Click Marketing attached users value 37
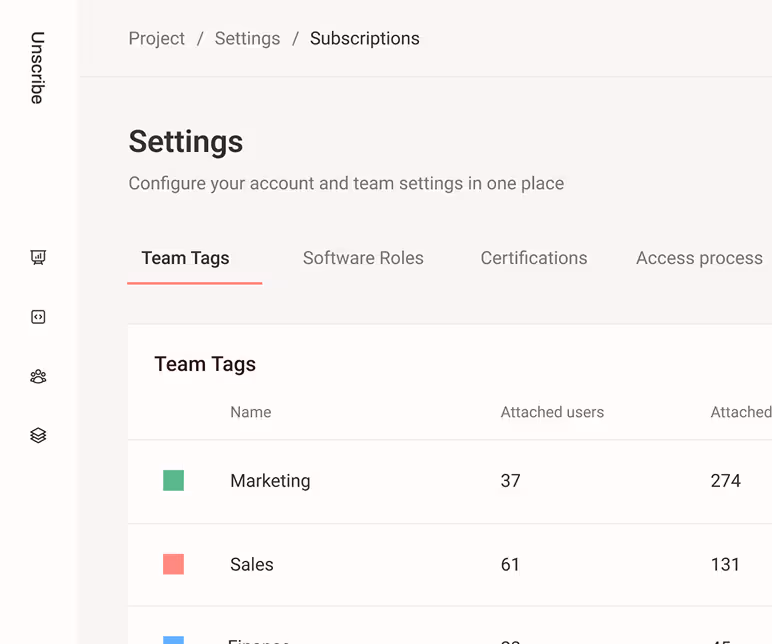The image size is (772, 644). [x=510, y=481]
